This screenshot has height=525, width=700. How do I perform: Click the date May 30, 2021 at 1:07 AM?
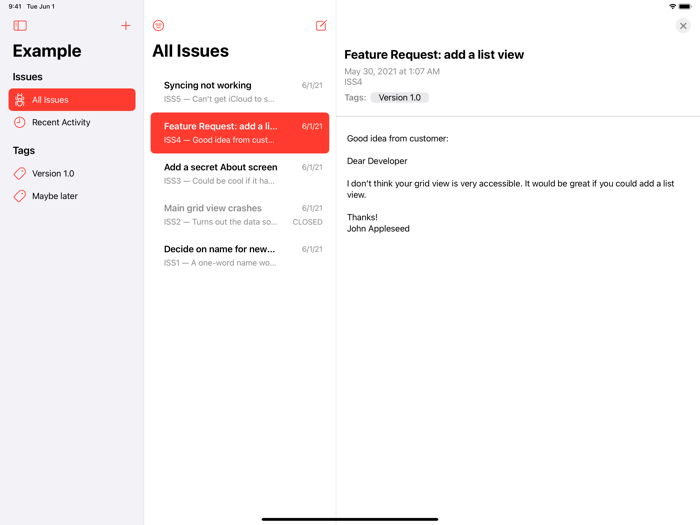coord(392,71)
